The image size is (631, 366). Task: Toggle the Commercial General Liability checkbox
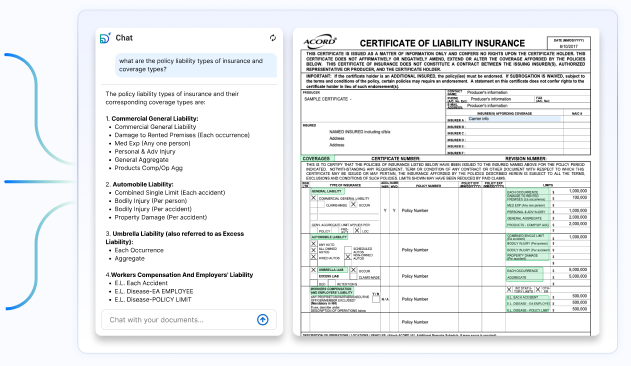click(313, 198)
